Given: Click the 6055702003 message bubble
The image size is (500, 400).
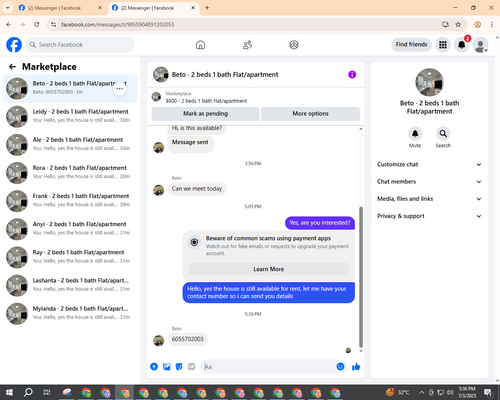Looking at the screenshot, I should (188, 339).
